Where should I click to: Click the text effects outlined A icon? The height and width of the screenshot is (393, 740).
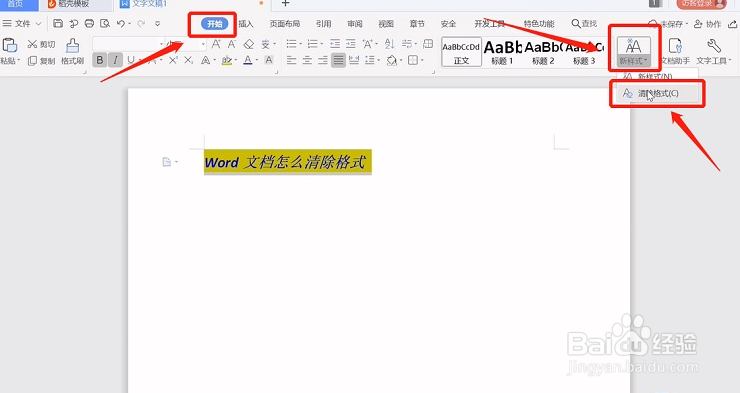pos(205,60)
